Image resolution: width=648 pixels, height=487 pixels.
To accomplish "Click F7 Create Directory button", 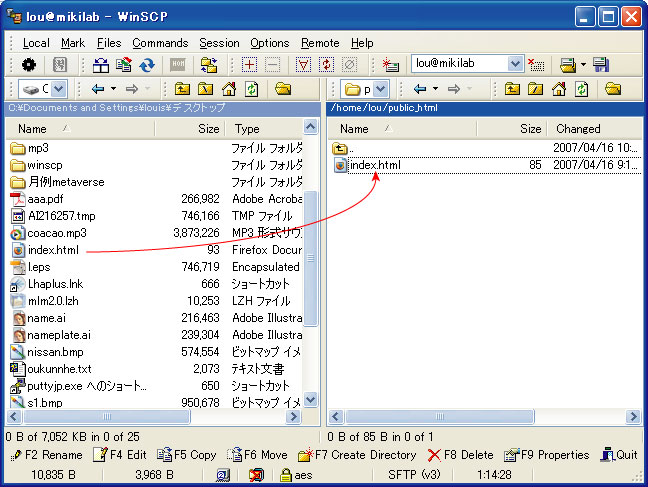I will [357, 455].
